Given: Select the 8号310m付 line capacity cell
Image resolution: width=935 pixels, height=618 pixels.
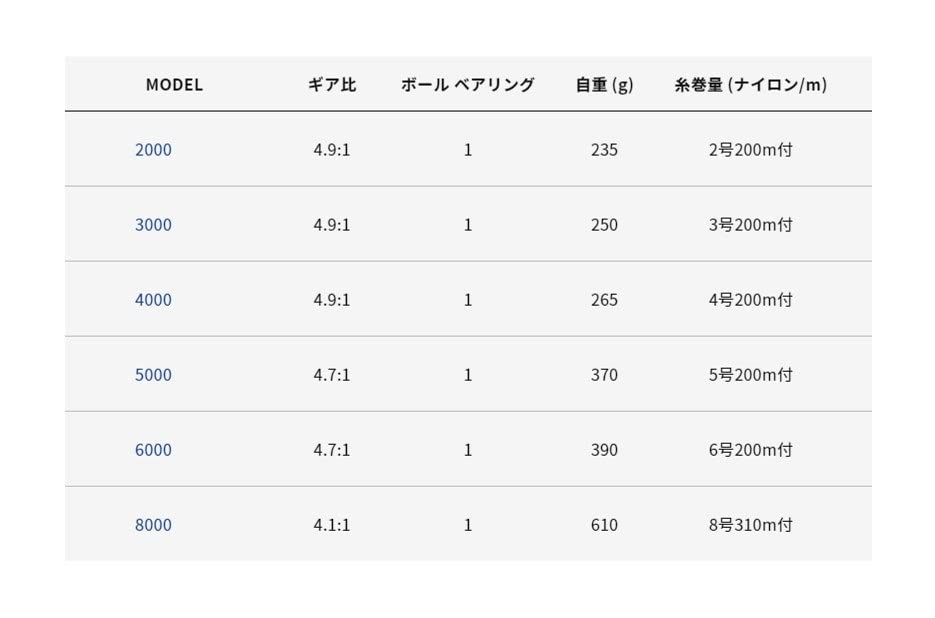Looking at the screenshot, I should tap(750, 525).
